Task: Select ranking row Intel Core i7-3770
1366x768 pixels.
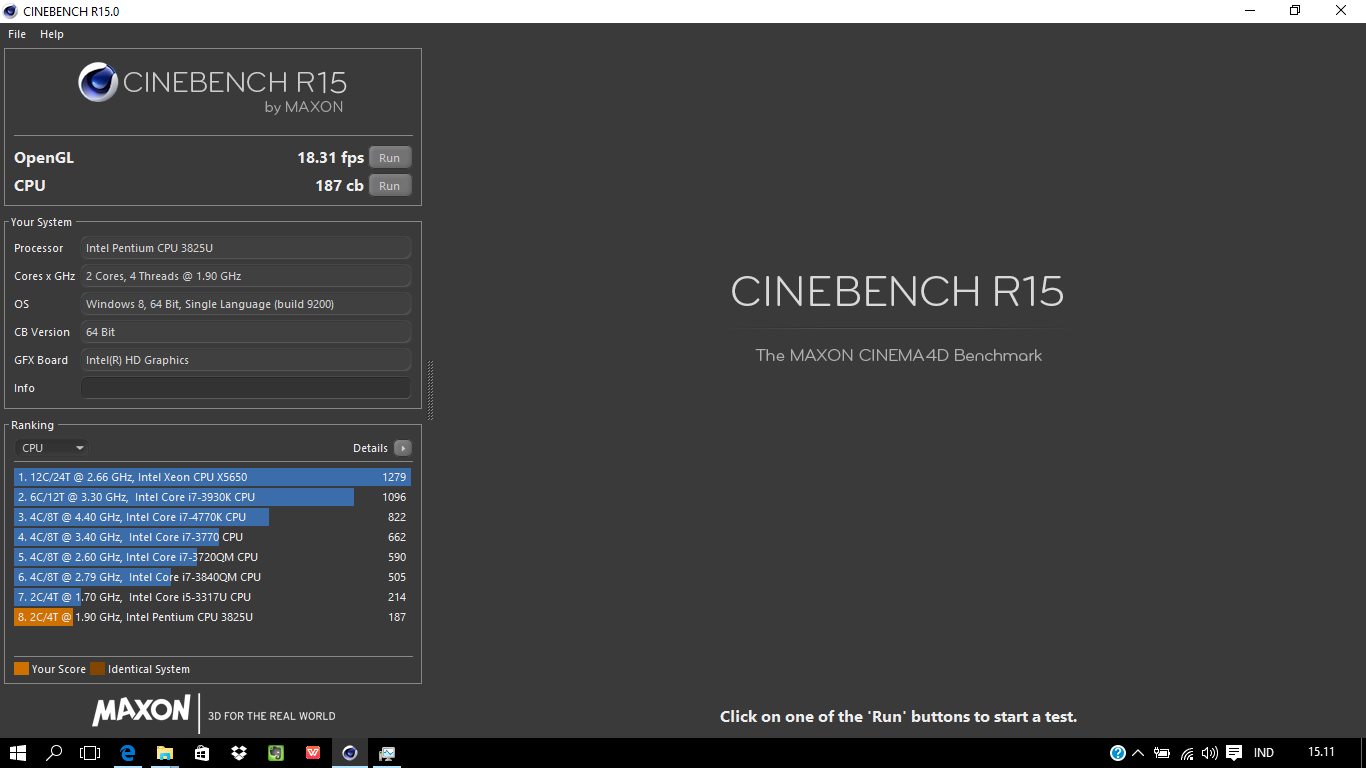Action: coord(212,537)
